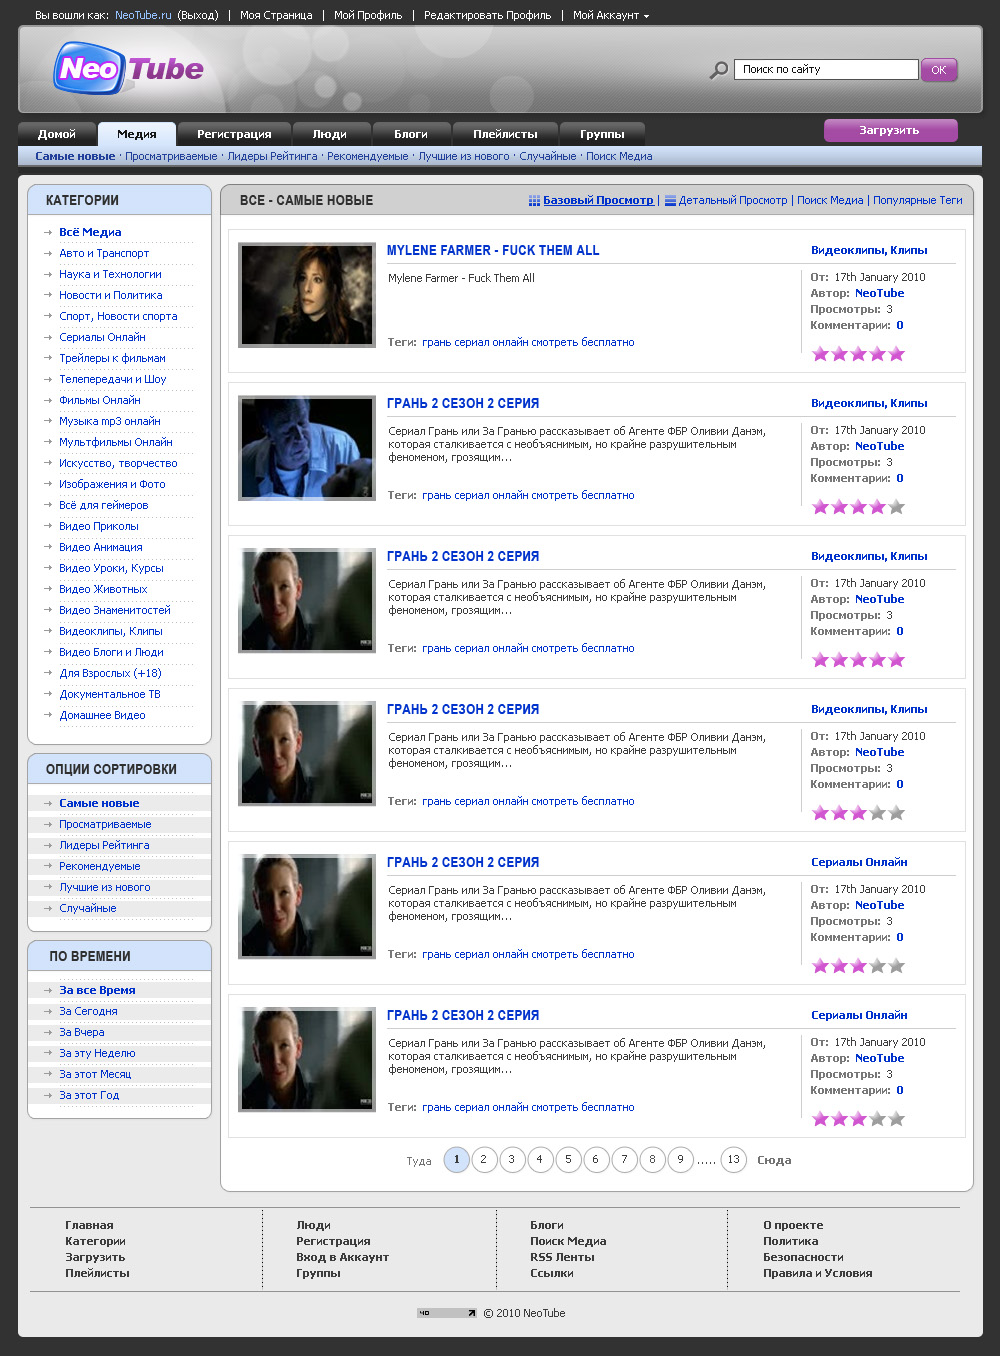
Task: Click the NeoTube logo
Action: (128, 68)
